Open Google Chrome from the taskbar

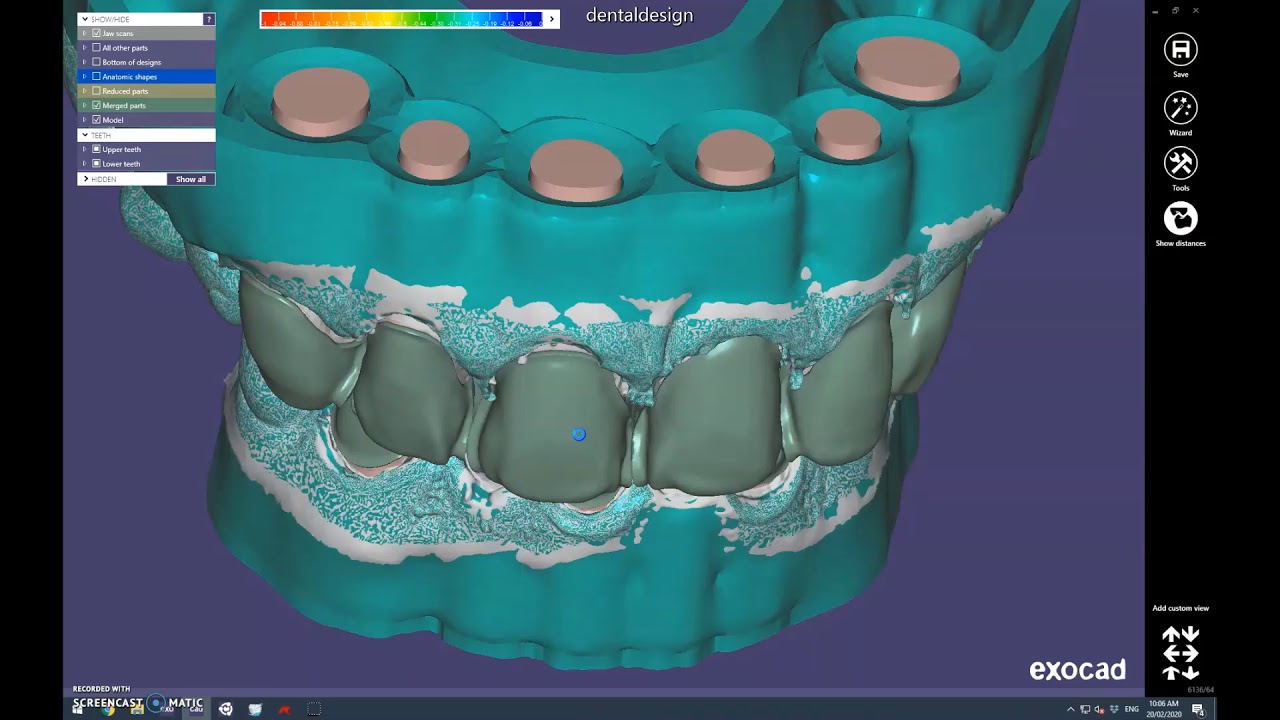coord(108,709)
